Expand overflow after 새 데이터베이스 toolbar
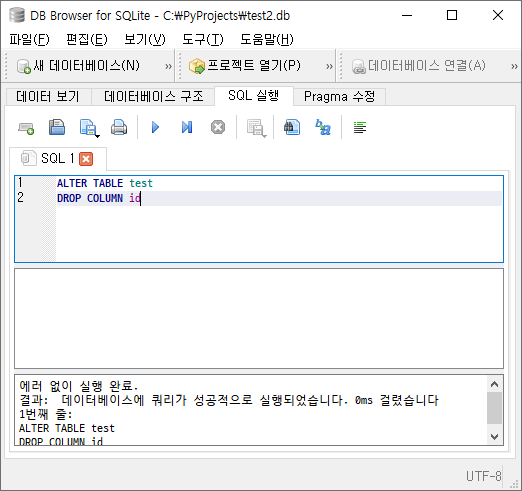522x491 pixels. pyautogui.click(x=168, y=66)
